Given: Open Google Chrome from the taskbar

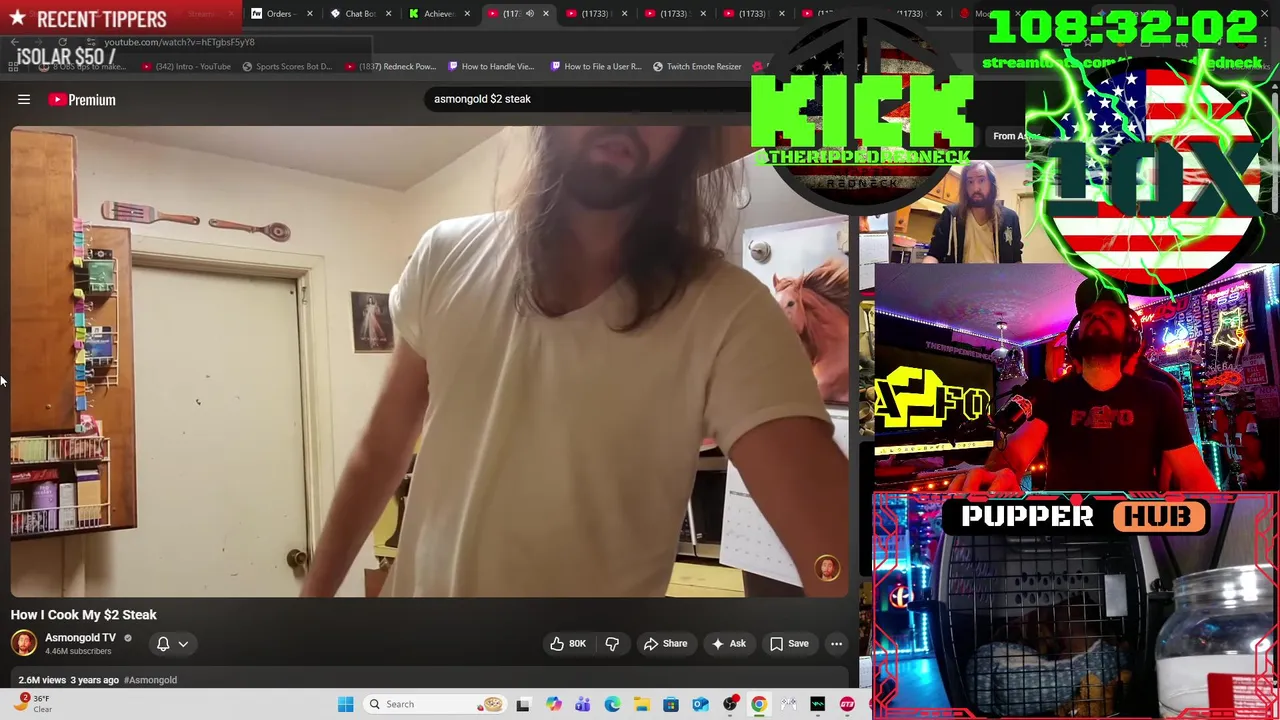Looking at the screenshot, I should pyautogui.click(x=759, y=704).
